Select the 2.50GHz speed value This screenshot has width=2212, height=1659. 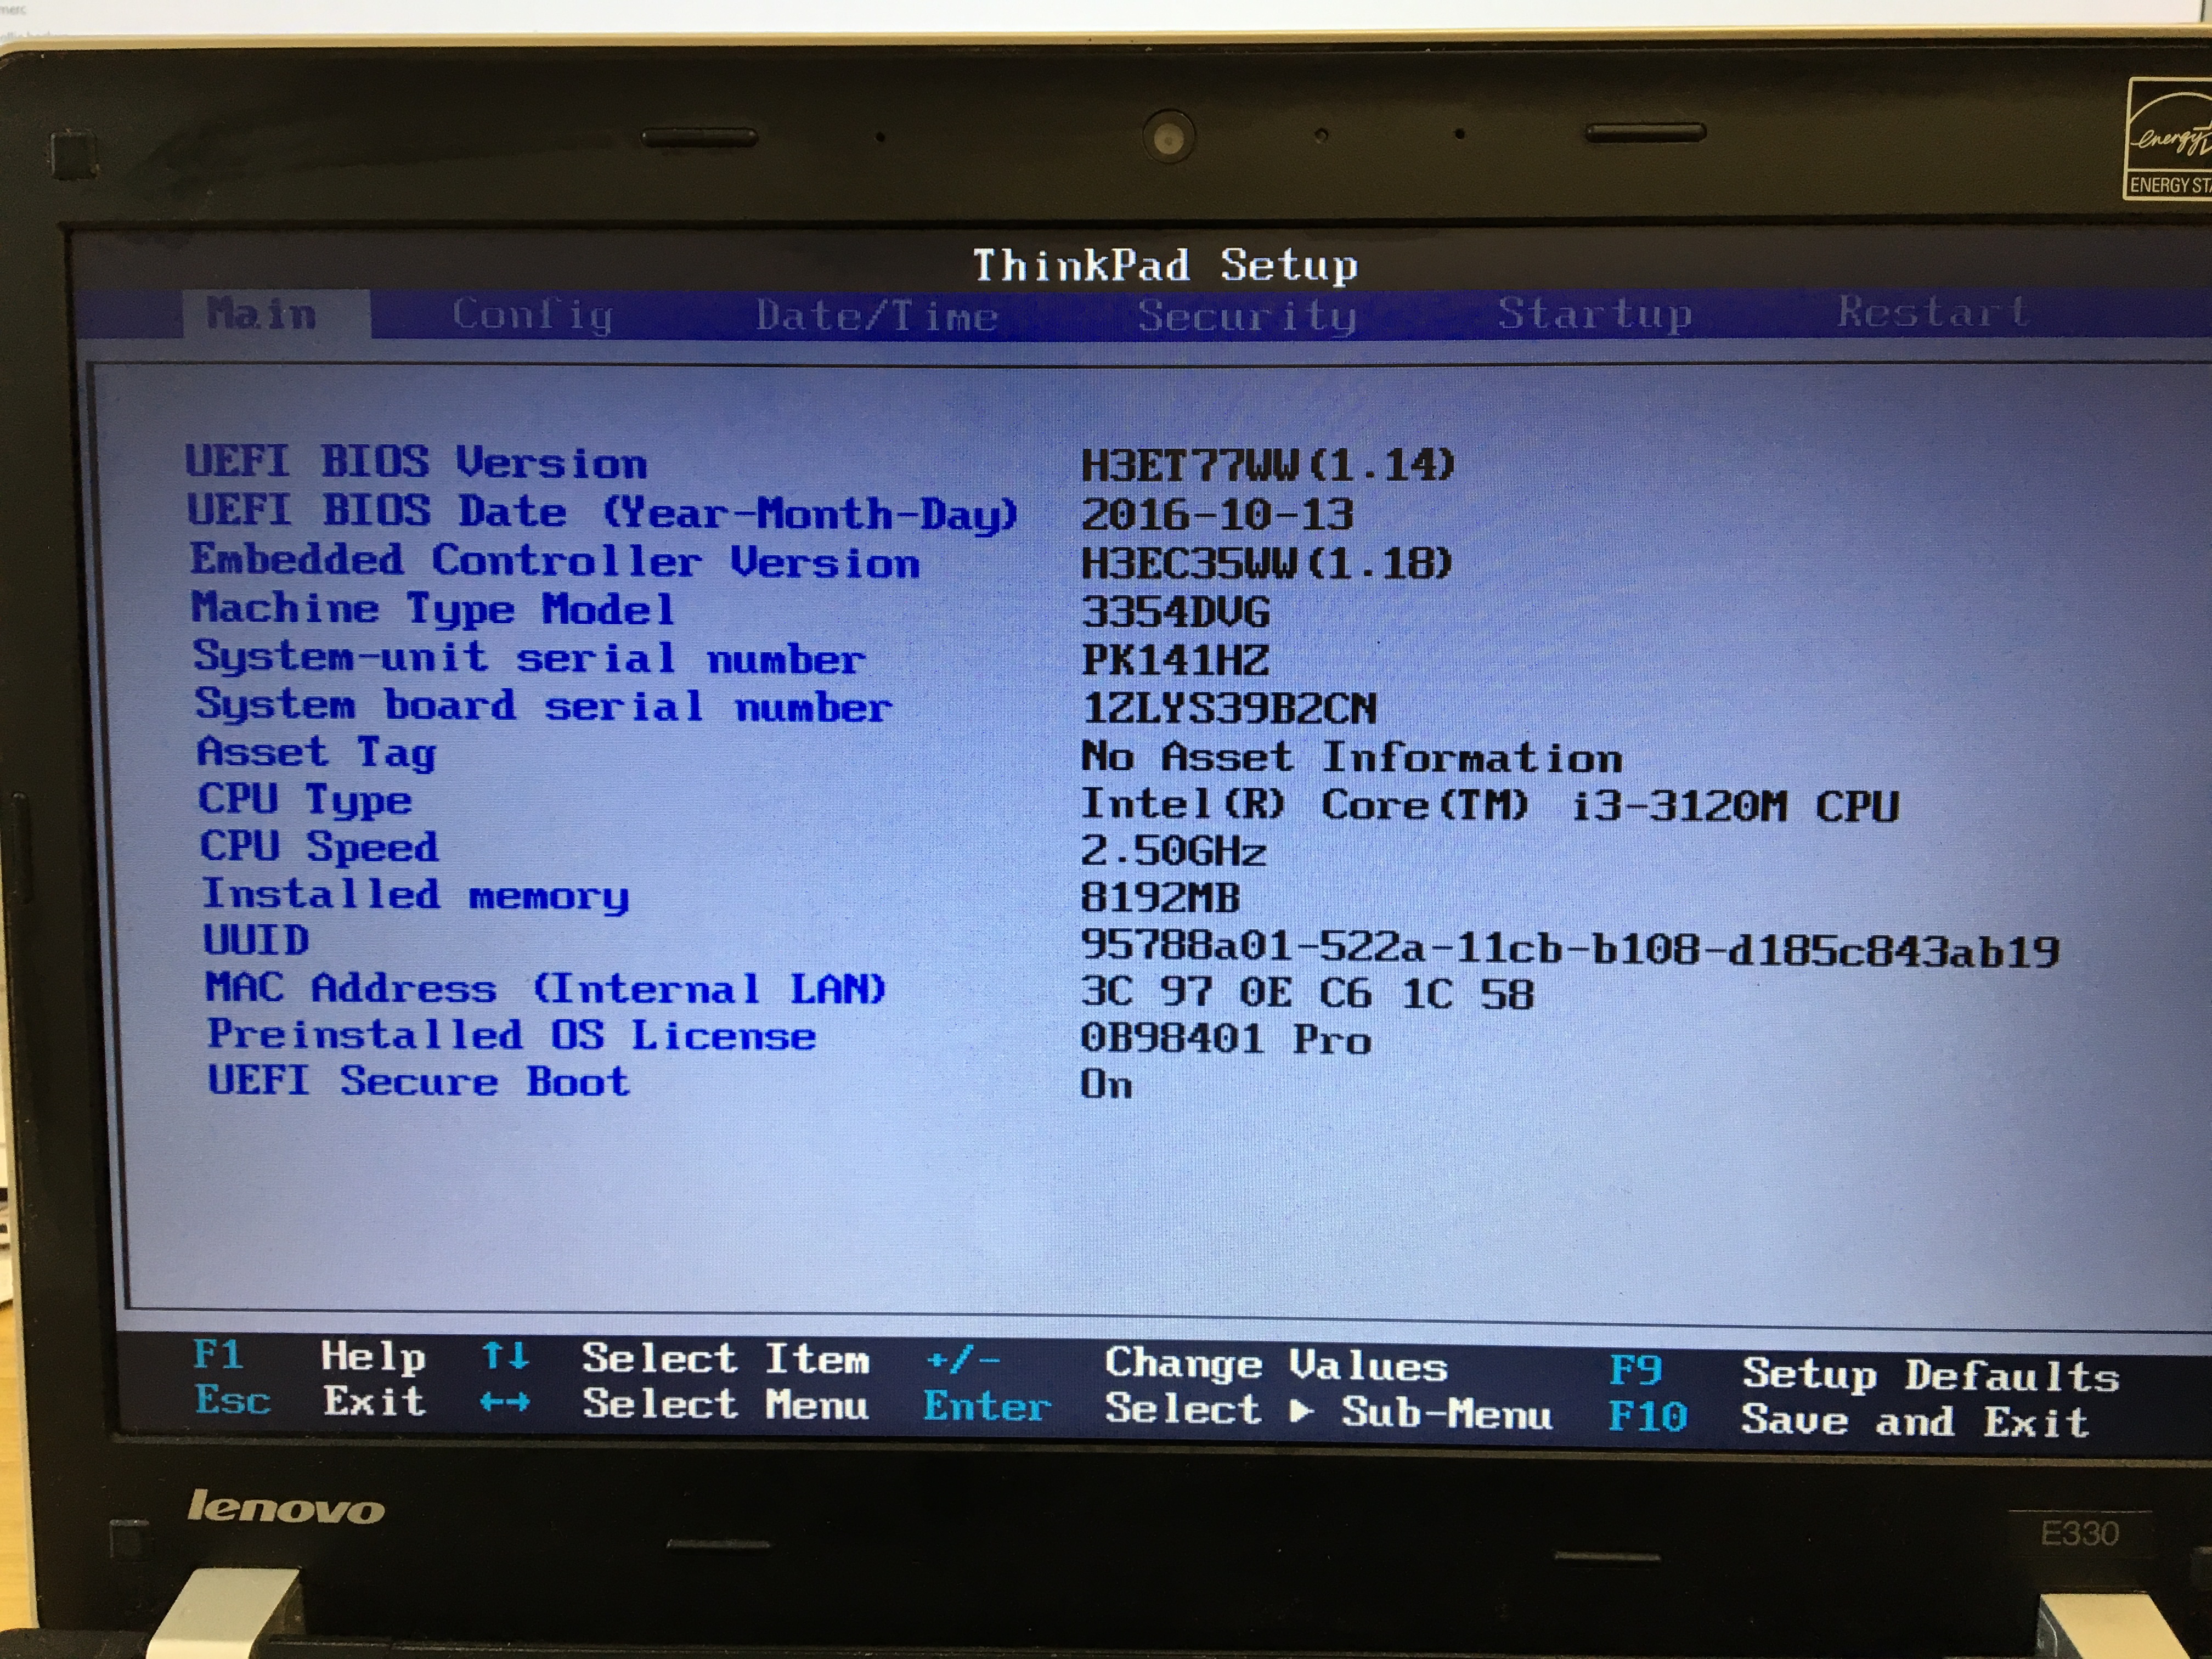[1174, 851]
